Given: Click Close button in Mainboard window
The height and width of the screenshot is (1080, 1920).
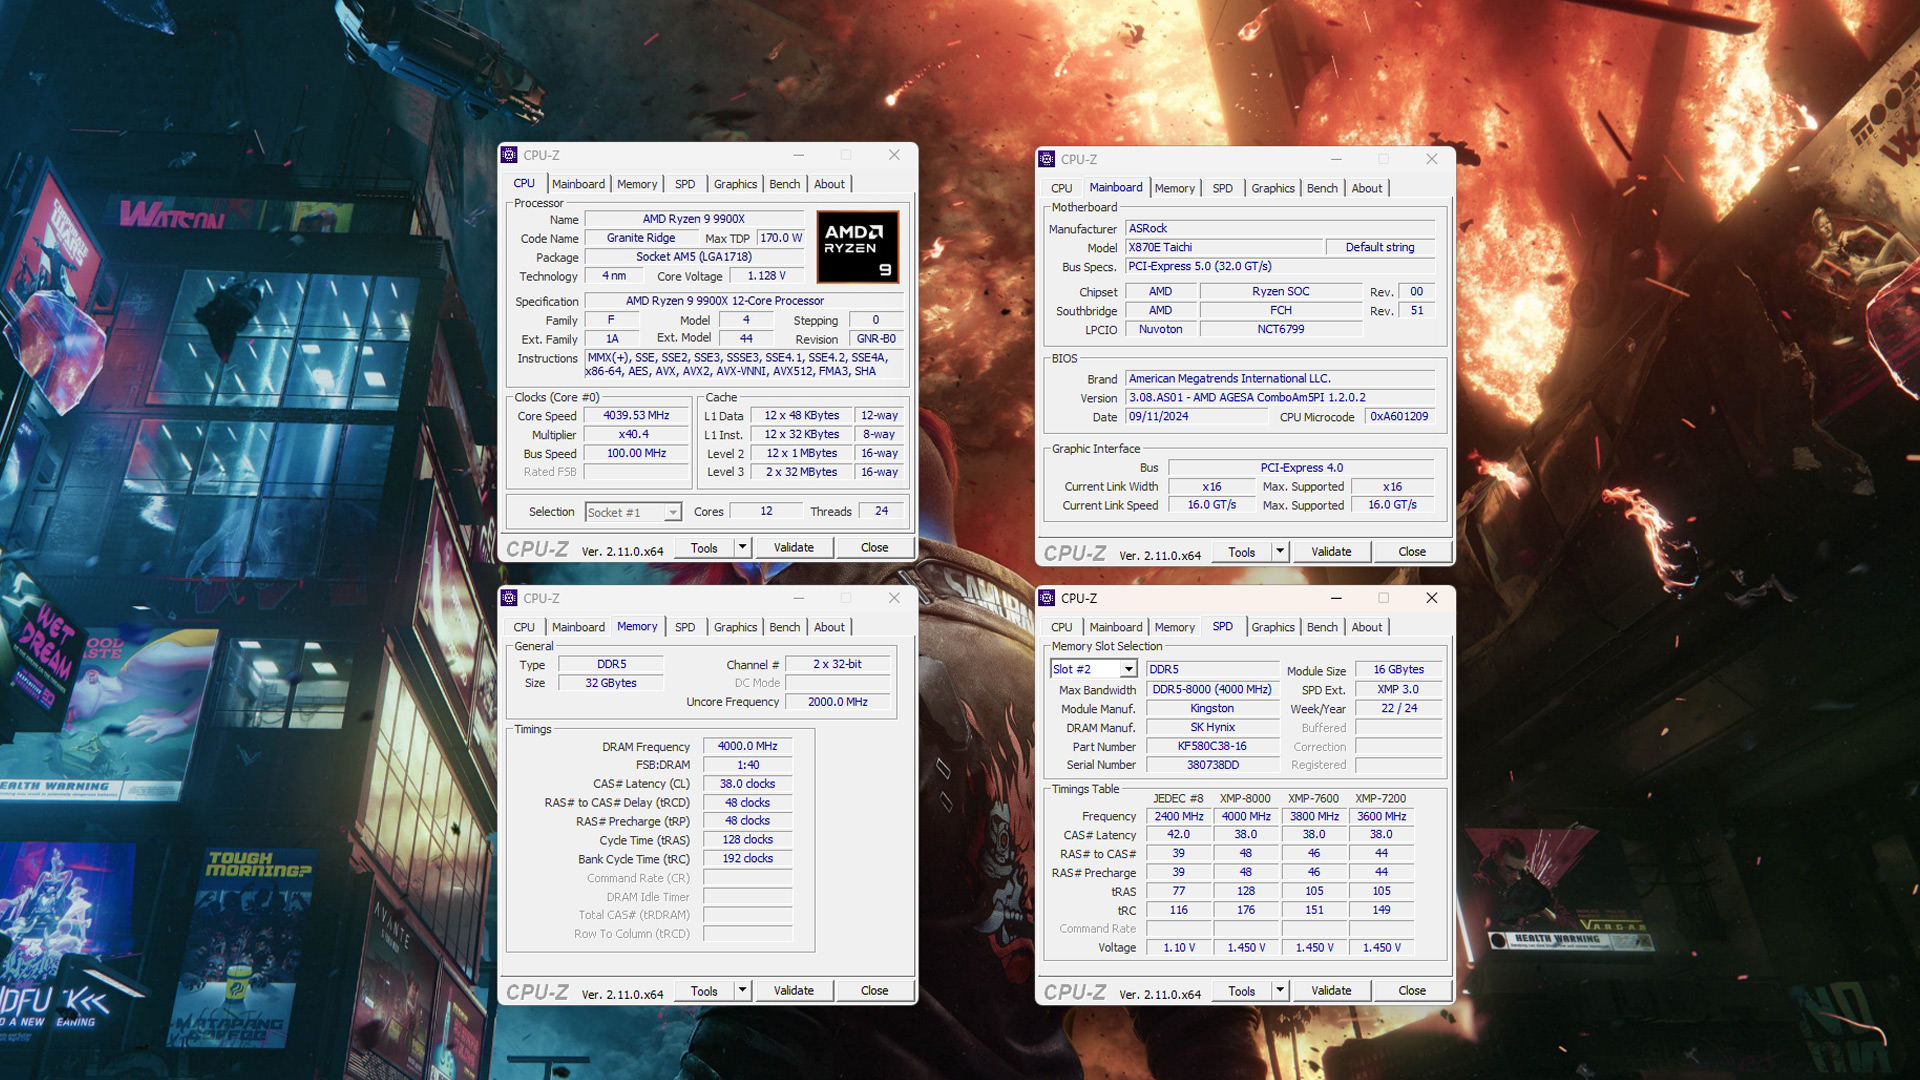Looking at the screenshot, I should point(1412,551).
